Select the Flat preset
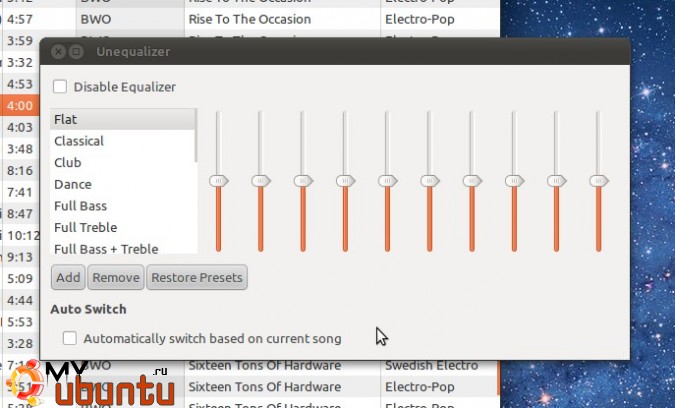675x408 pixels. point(120,120)
